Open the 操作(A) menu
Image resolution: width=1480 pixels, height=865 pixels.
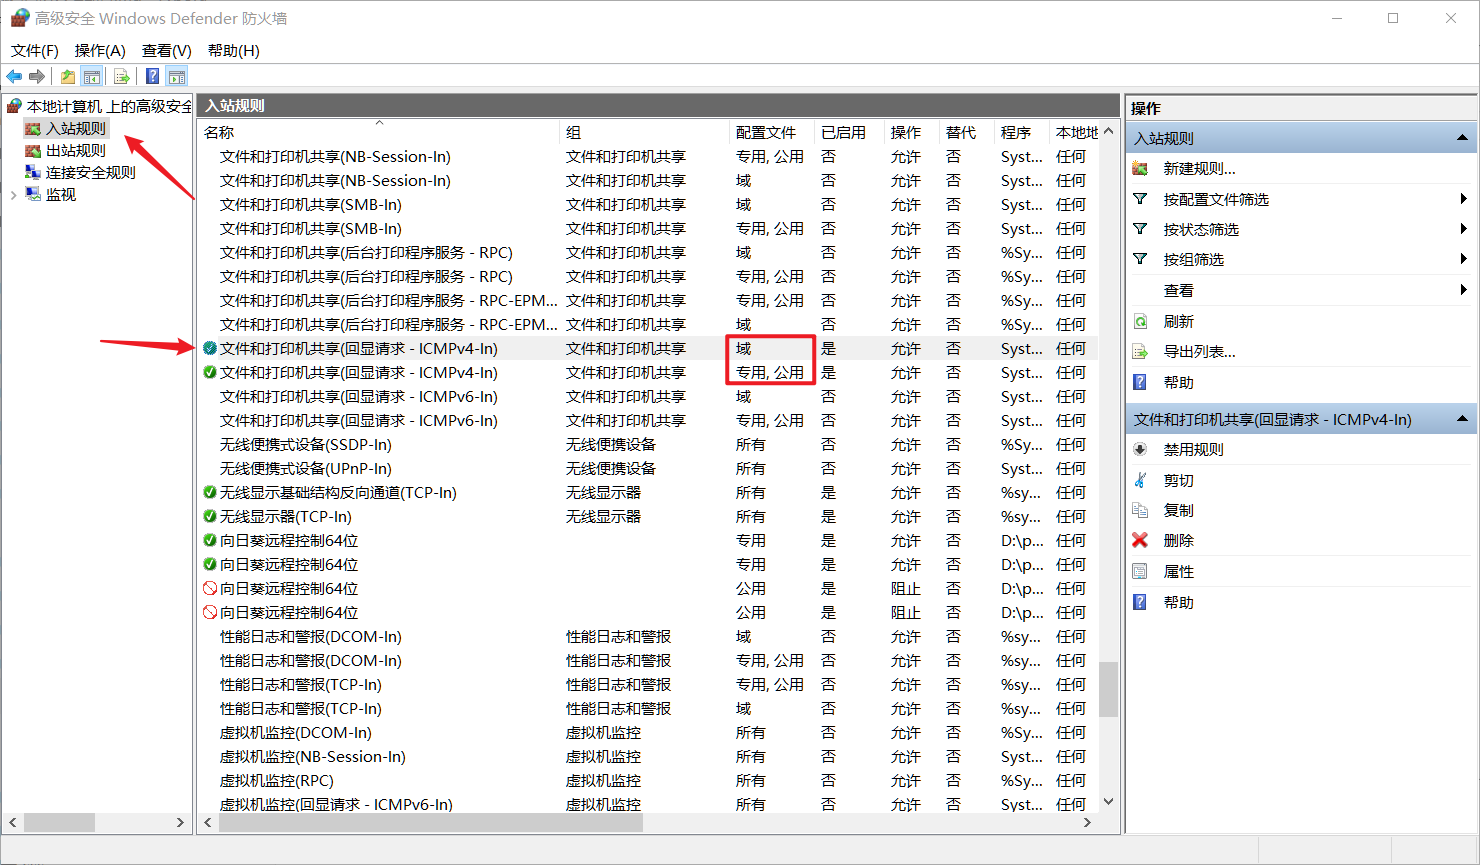[x=100, y=50]
